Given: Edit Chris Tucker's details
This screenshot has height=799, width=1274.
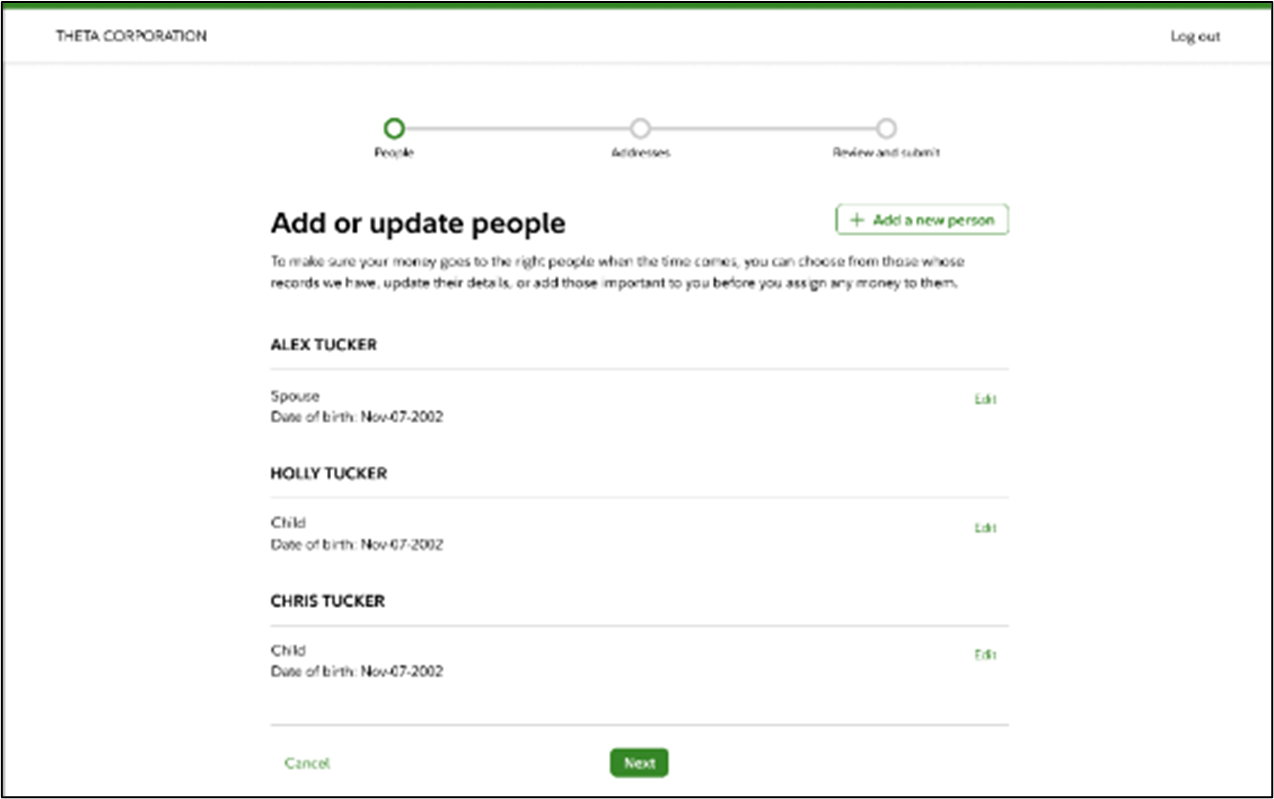Looking at the screenshot, I should (x=985, y=655).
